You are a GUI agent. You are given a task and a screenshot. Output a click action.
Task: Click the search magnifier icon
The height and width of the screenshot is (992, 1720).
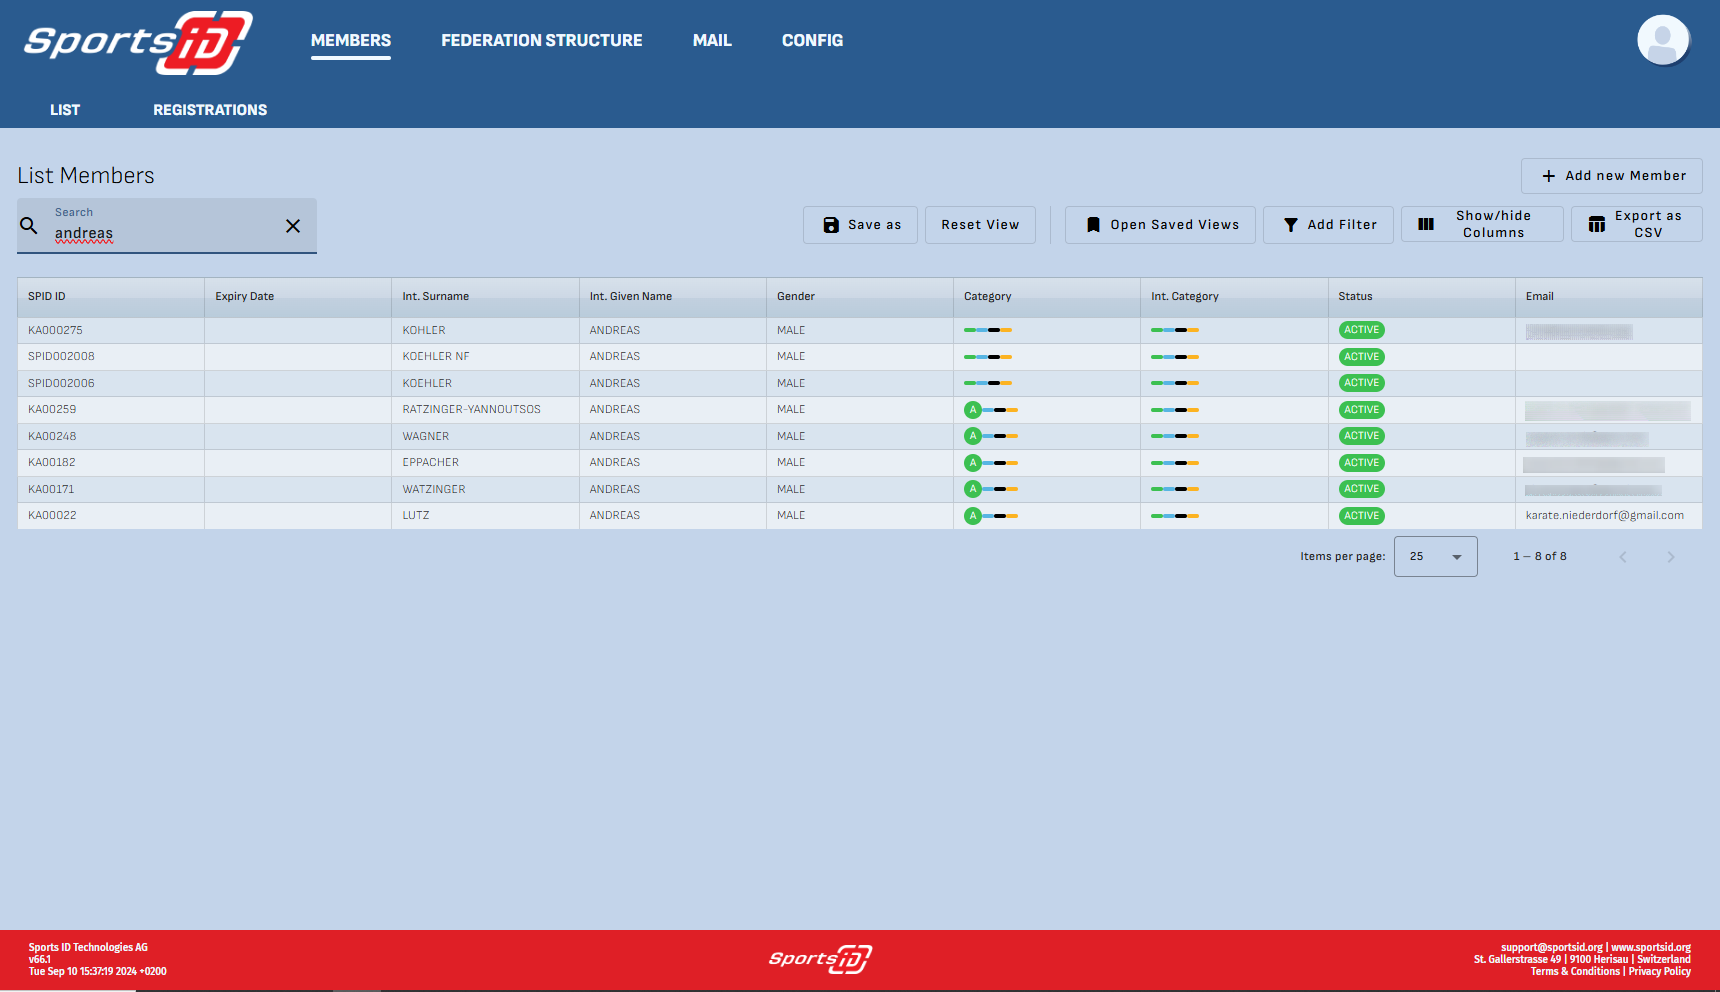29,226
